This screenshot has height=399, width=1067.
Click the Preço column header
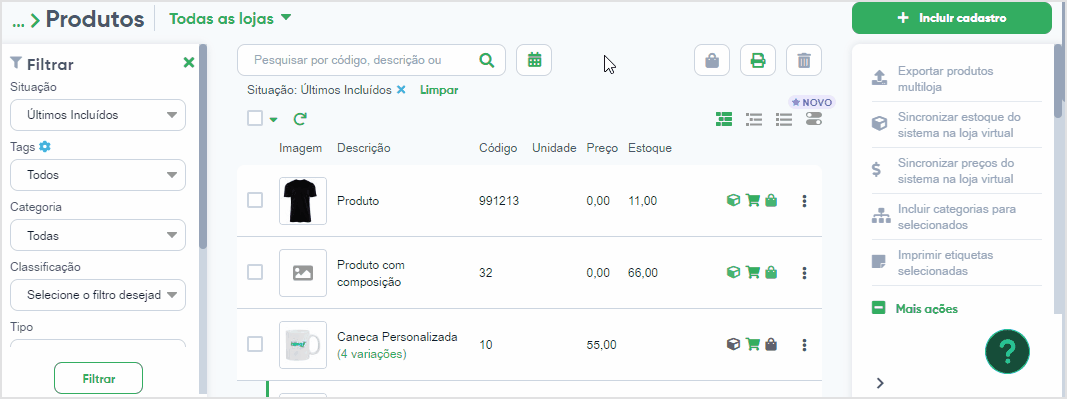[602, 148]
